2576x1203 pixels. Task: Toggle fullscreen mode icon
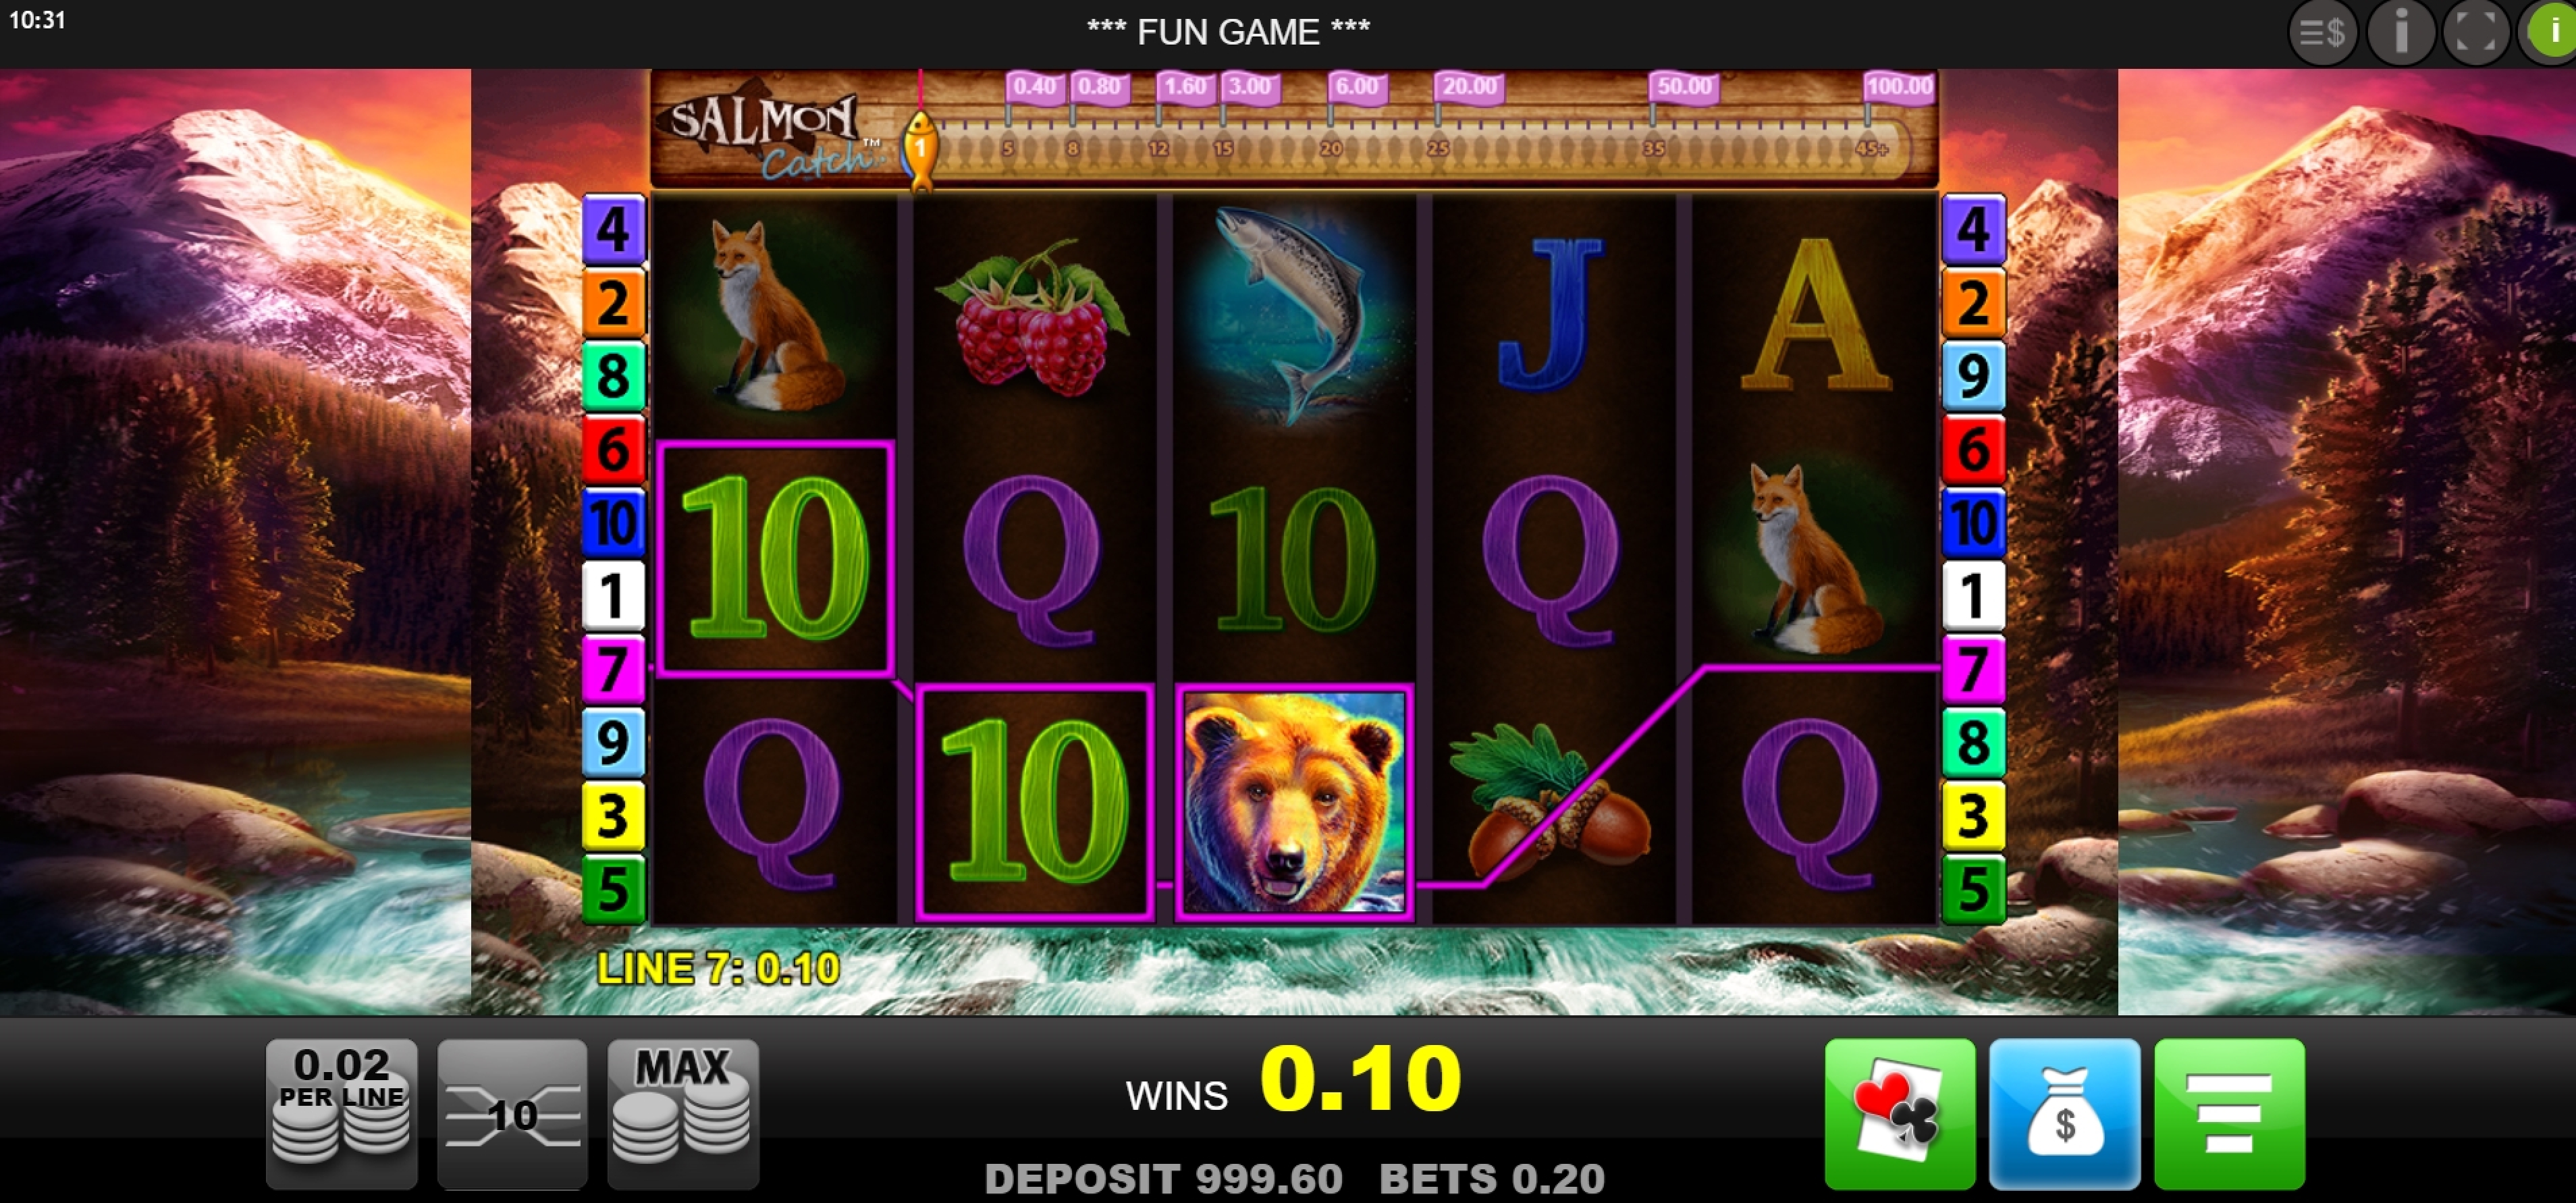tap(2476, 33)
